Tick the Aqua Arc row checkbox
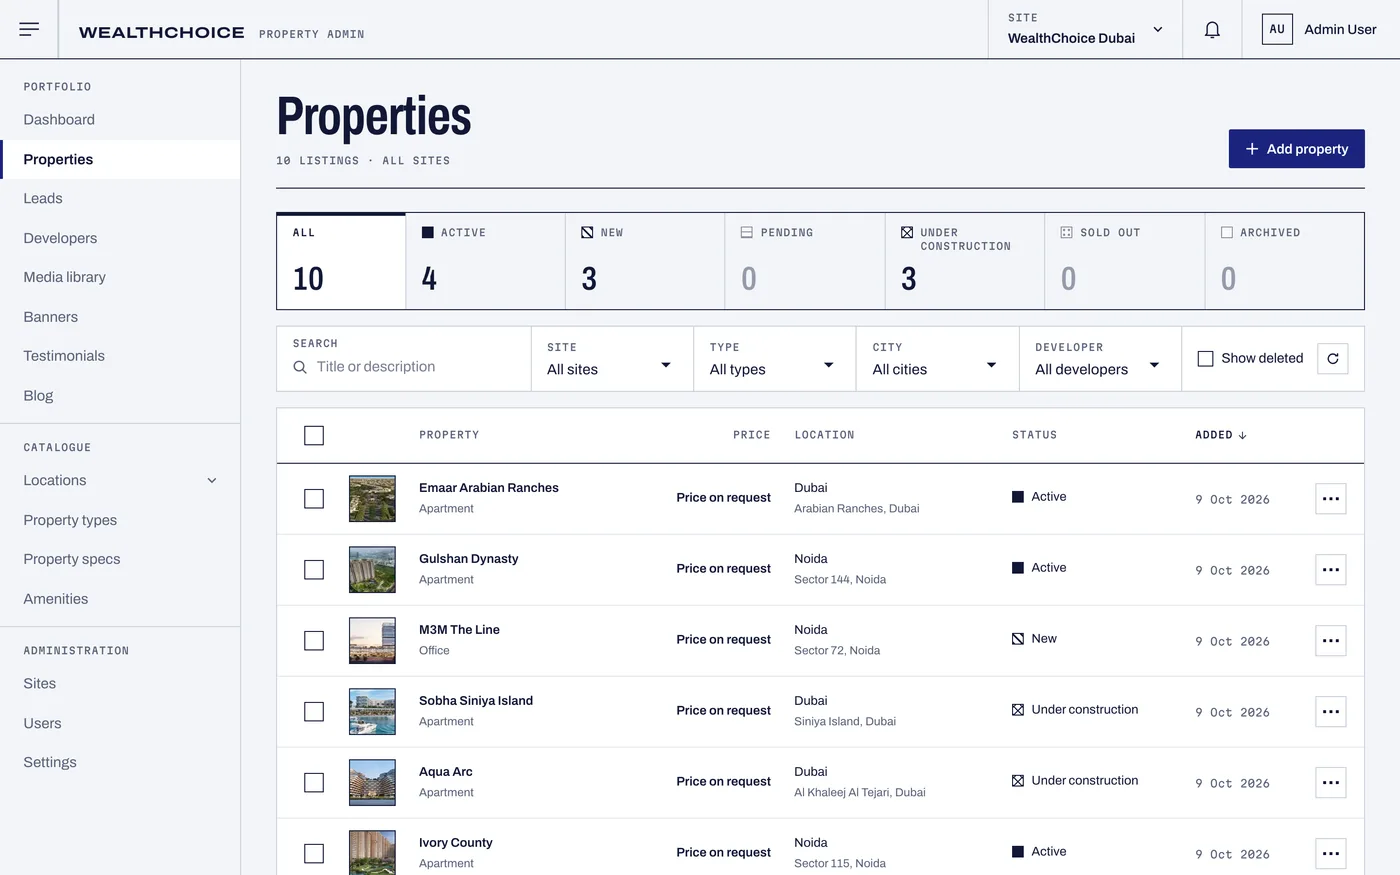Image resolution: width=1400 pixels, height=875 pixels. (x=314, y=782)
